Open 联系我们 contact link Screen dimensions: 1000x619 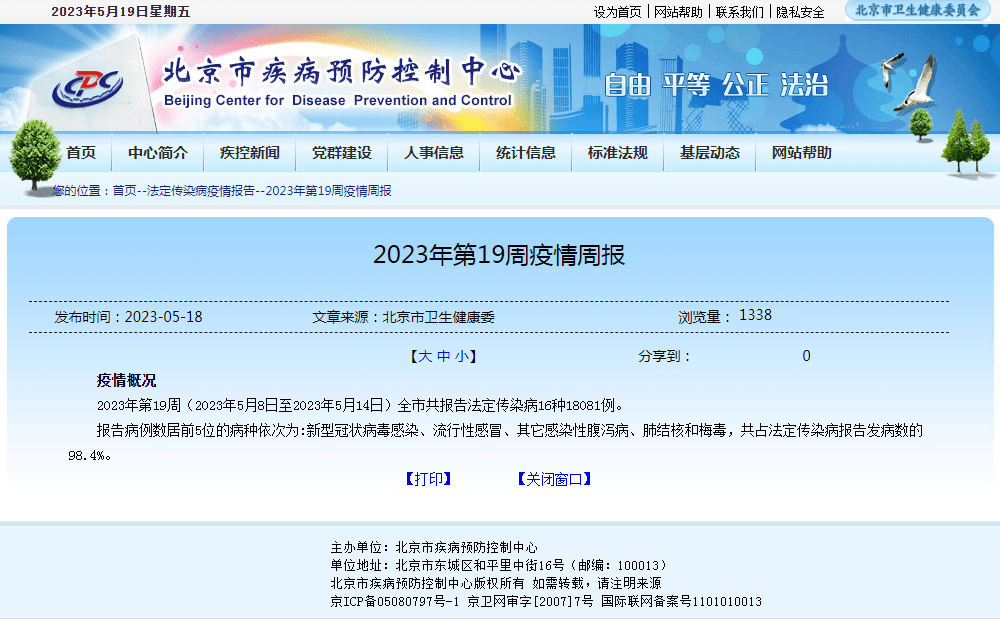click(x=740, y=13)
